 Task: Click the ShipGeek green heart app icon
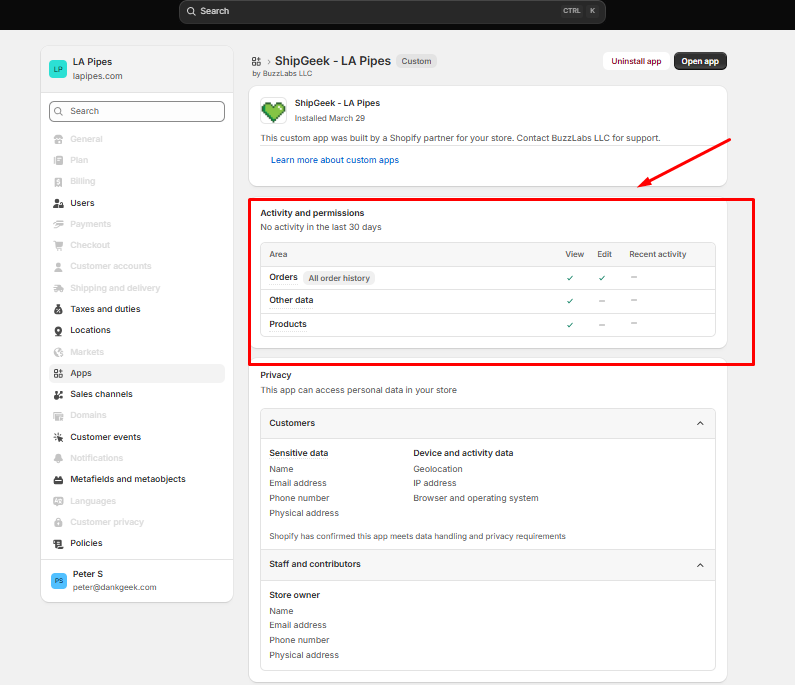tap(273, 111)
